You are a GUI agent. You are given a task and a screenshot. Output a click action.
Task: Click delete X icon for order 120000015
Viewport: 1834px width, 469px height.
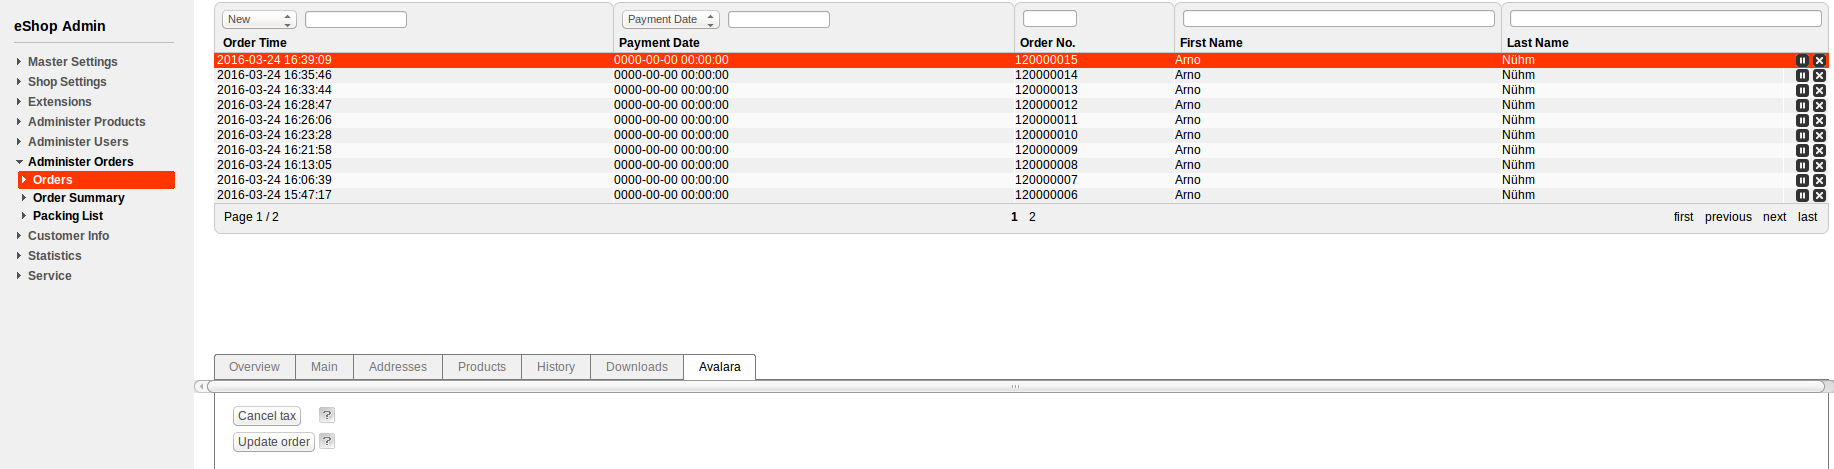pos(1819,60)
